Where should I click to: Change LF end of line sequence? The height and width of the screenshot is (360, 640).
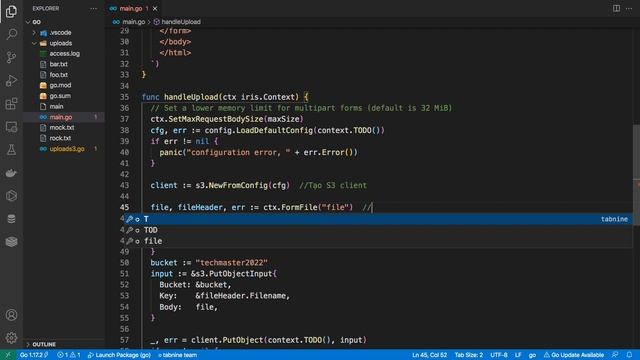(x=518, y=355)
